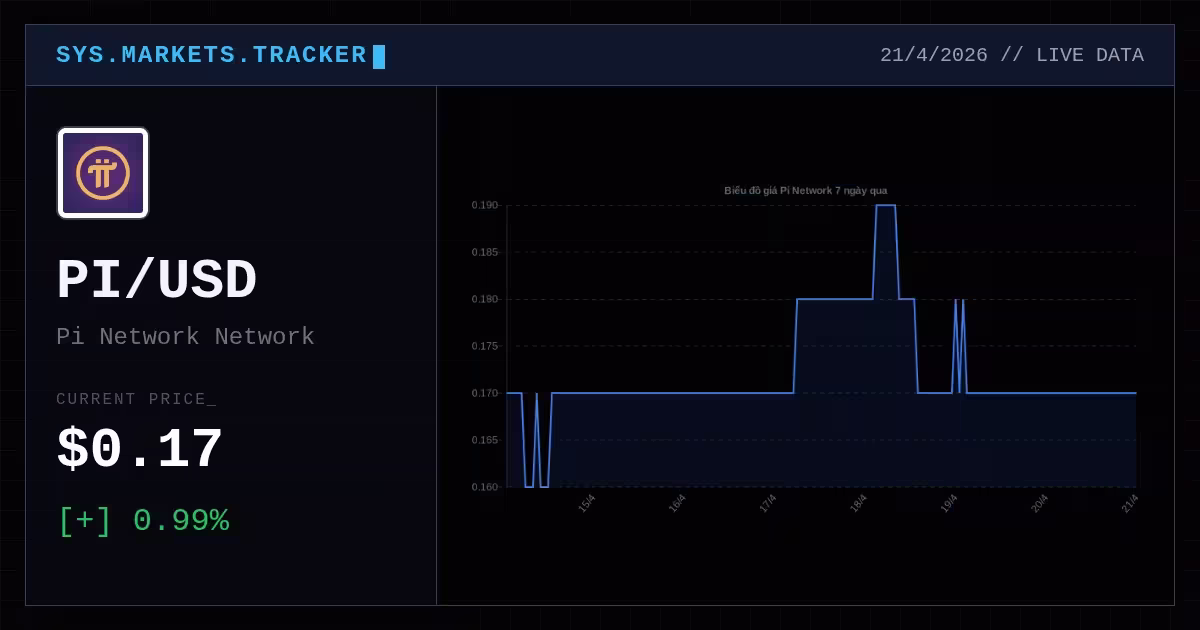Click the 0.190 y-axis label
Screen dimensions: 1200x630
coord(485,205)
